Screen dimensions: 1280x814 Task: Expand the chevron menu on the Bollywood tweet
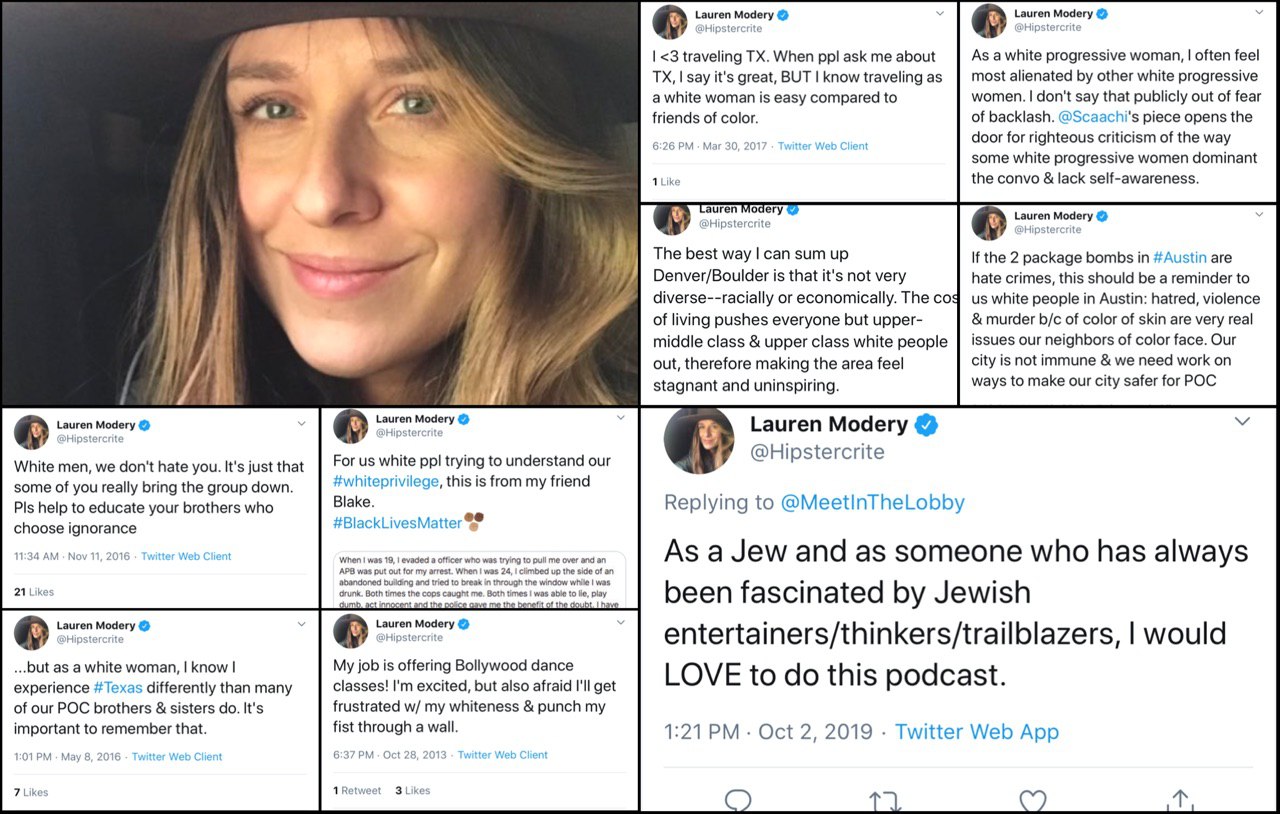[x=621, y=622]
